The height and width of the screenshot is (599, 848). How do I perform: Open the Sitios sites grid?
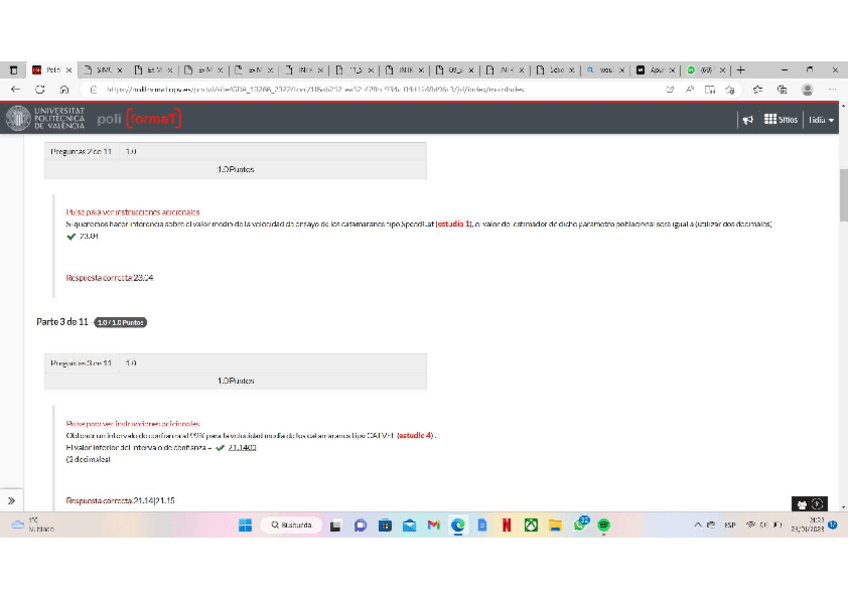click(x=781, y=119)
